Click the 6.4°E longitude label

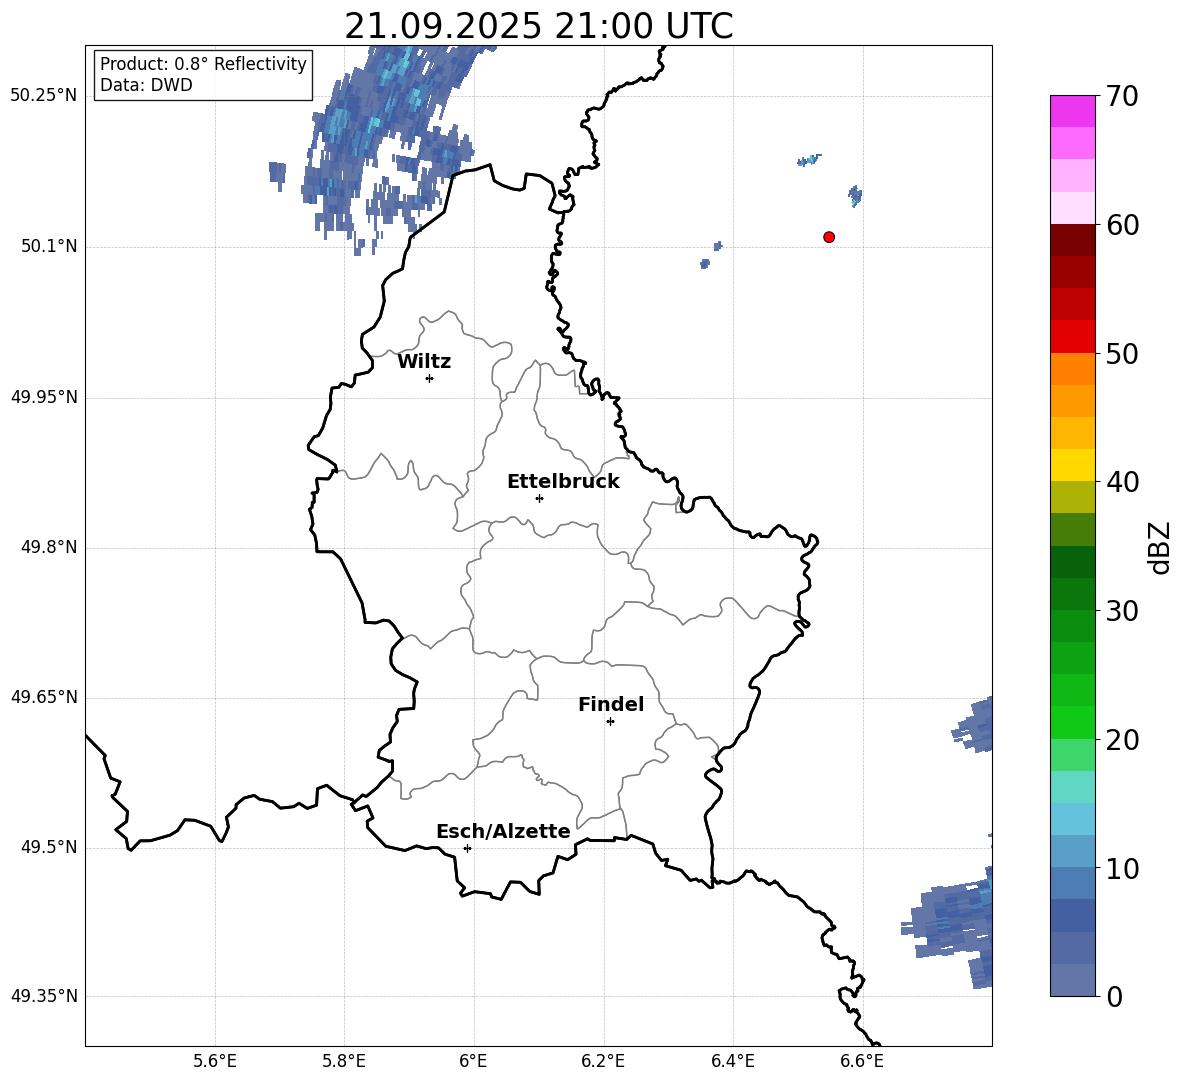click(x=732, y=1062)
